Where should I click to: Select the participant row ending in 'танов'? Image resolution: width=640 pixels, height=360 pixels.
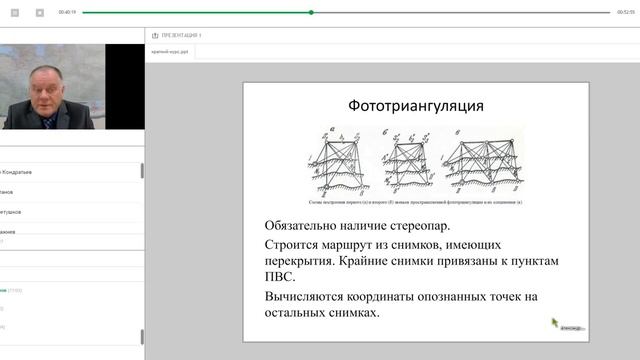(70, 192)
